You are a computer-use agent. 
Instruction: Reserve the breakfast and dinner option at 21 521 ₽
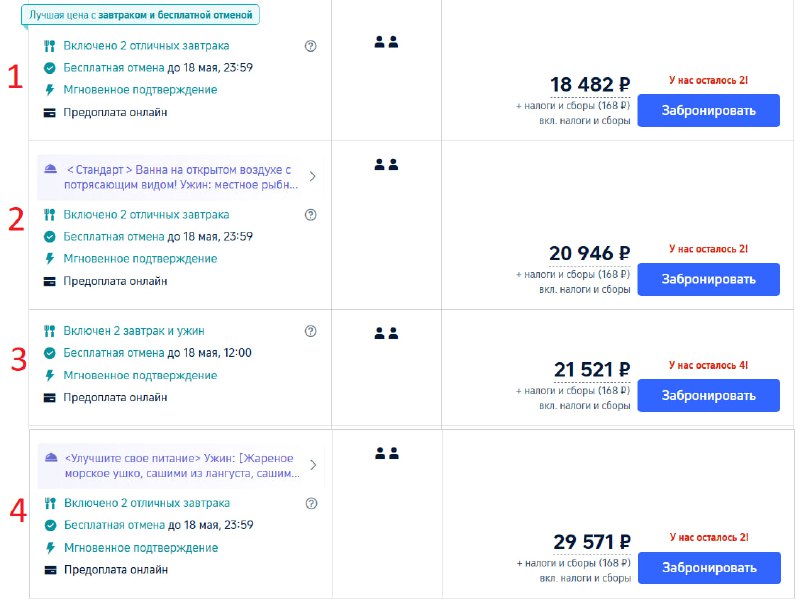coord(708,396)
